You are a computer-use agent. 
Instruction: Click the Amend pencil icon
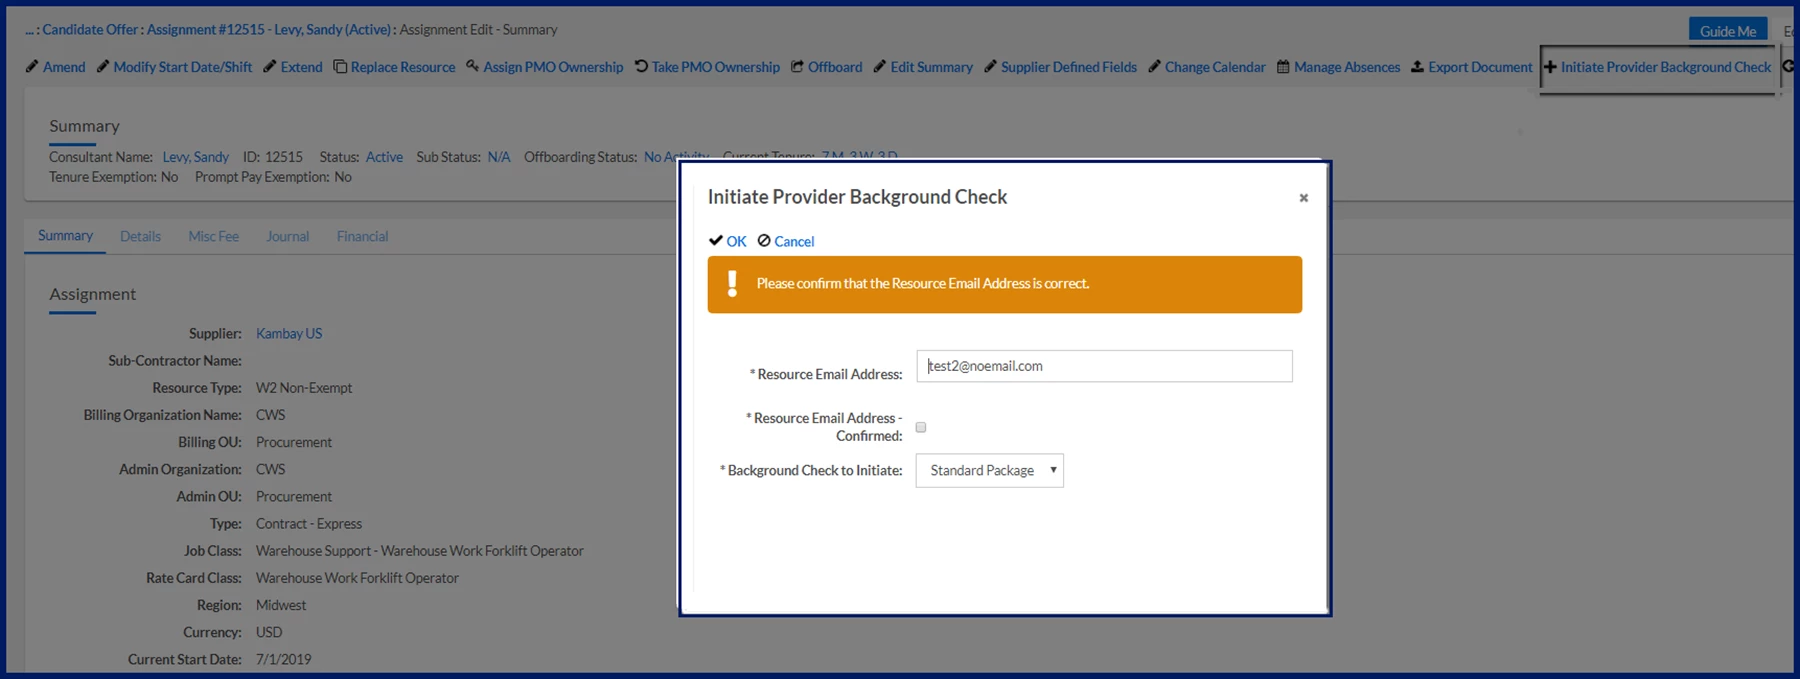[x=32, y=67]
